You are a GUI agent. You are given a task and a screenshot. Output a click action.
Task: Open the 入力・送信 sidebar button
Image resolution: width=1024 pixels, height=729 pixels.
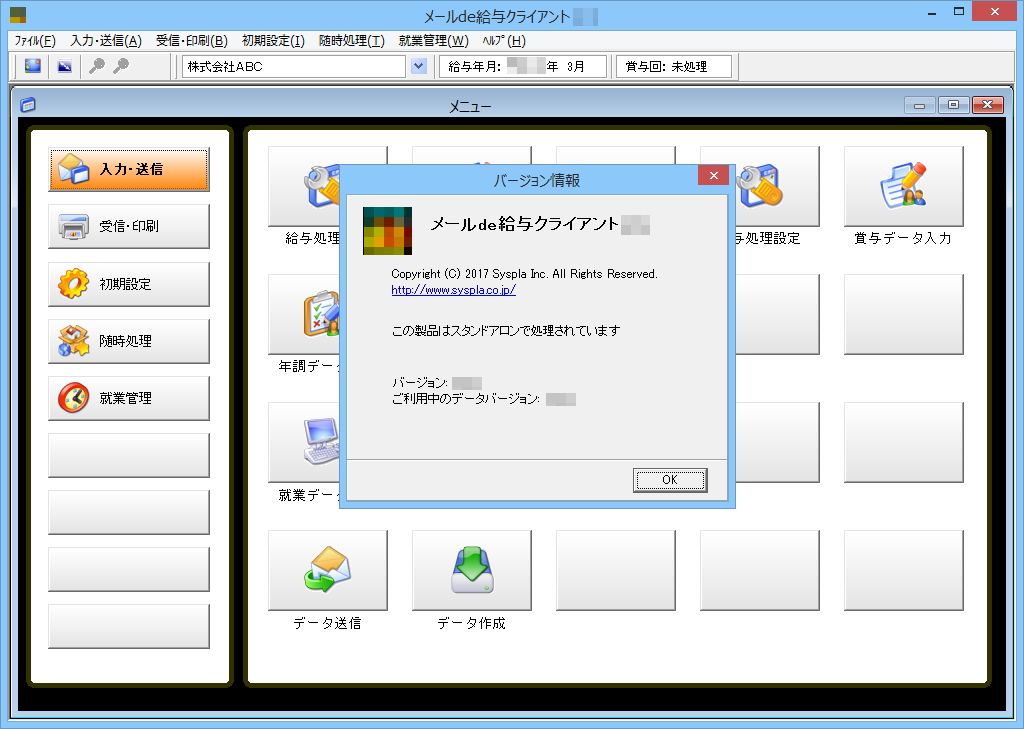(x=129, y=169)
